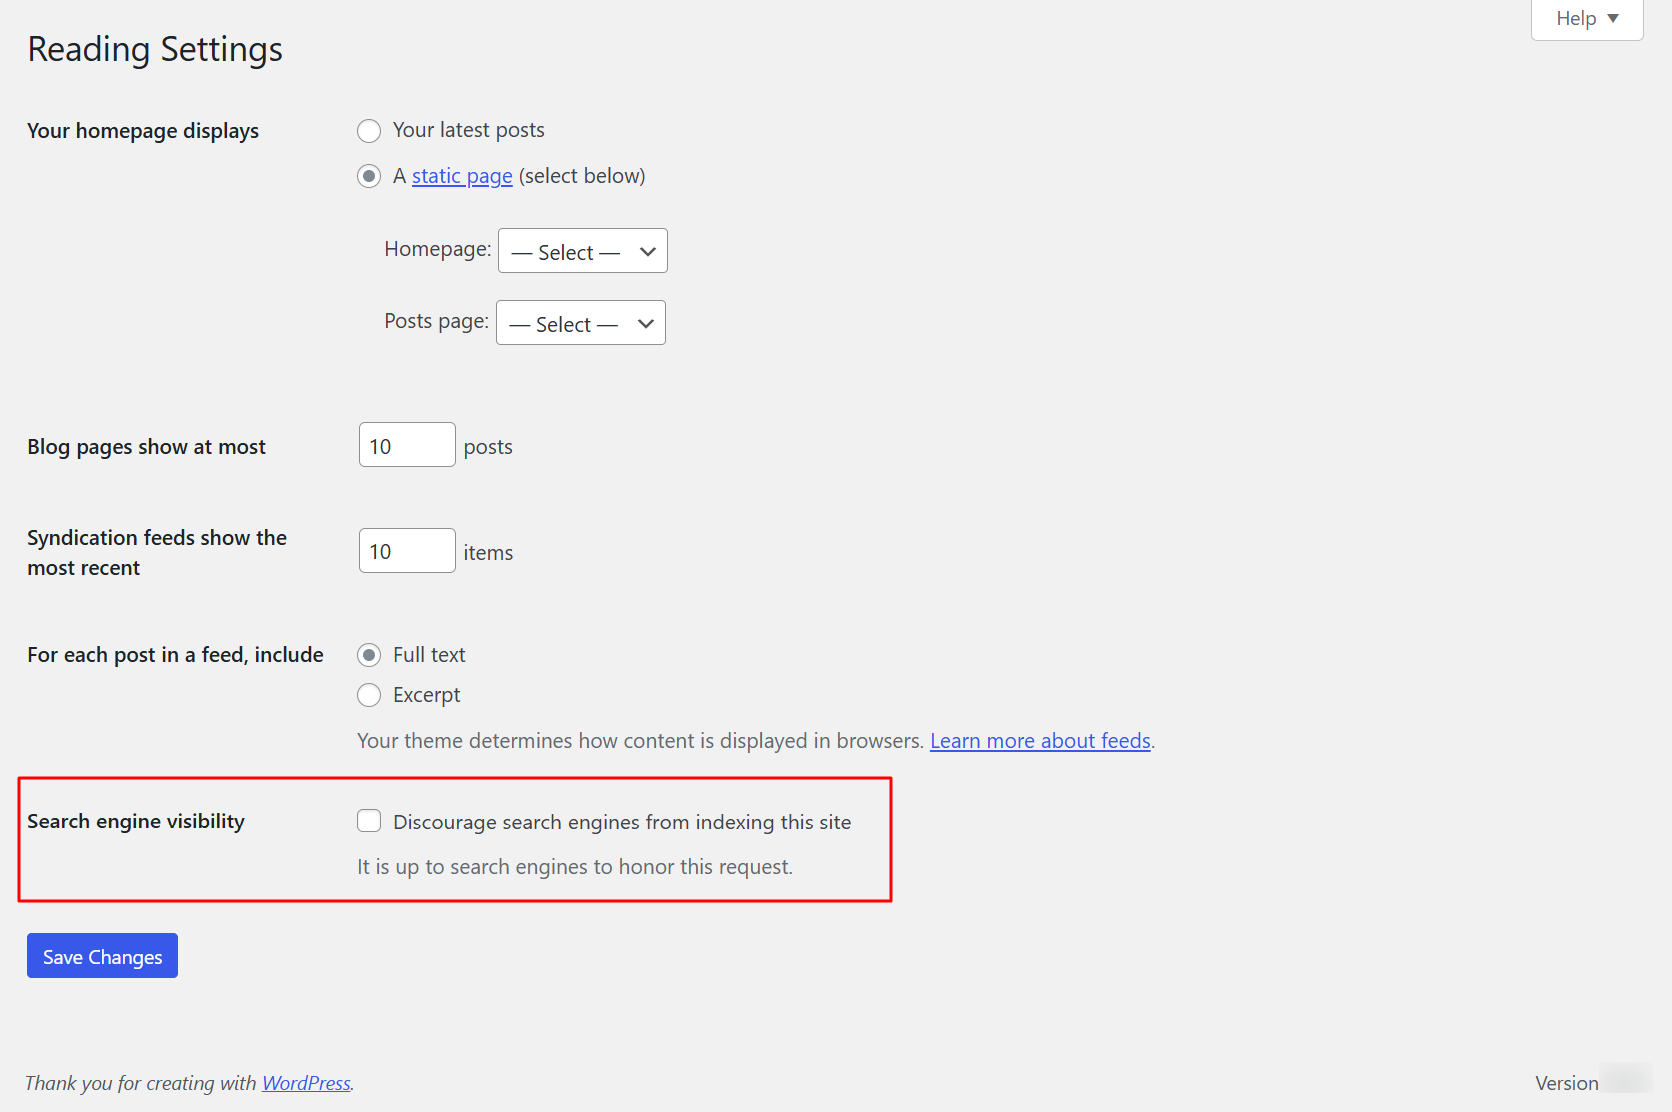Open the WordPress link in the footer
This screenshot has width=1672, height=1112.
point(306,1083)
